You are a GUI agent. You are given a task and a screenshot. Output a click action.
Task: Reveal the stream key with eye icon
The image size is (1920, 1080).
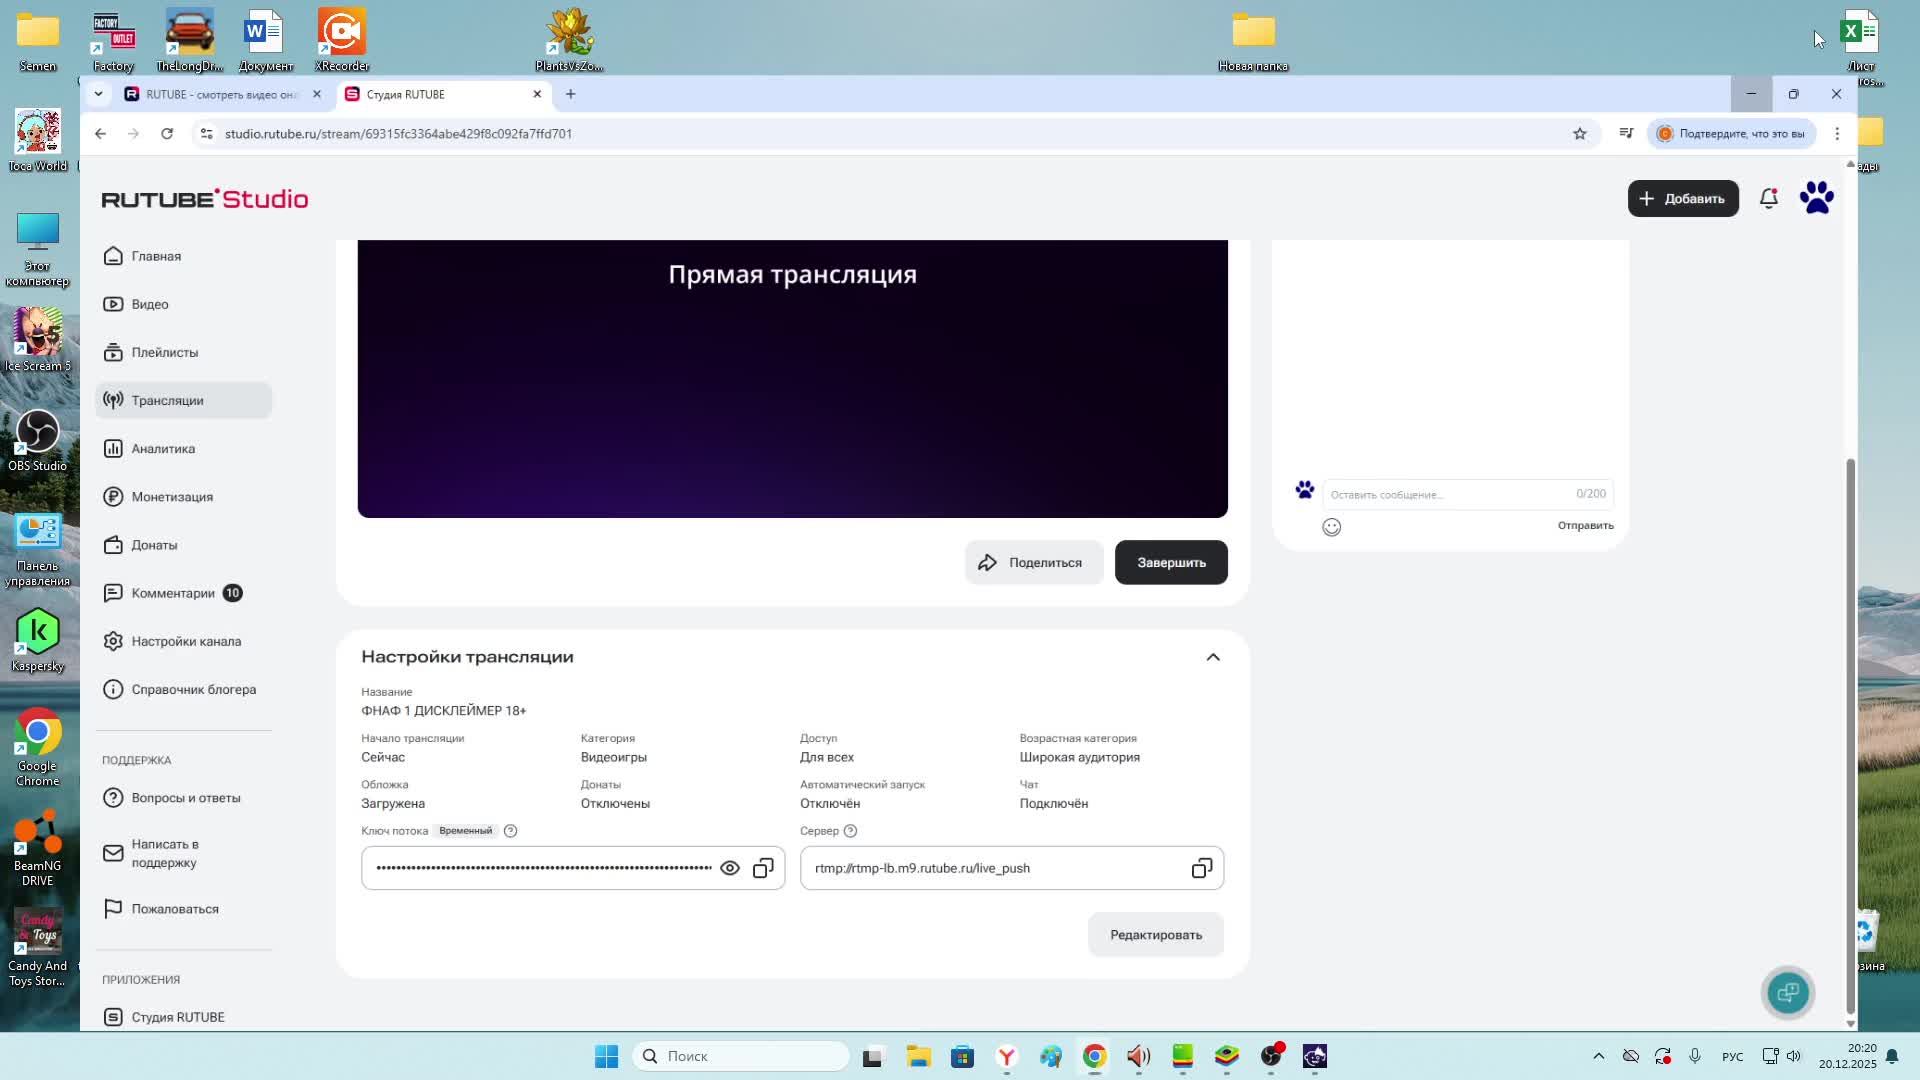click(x=730, y=868)
